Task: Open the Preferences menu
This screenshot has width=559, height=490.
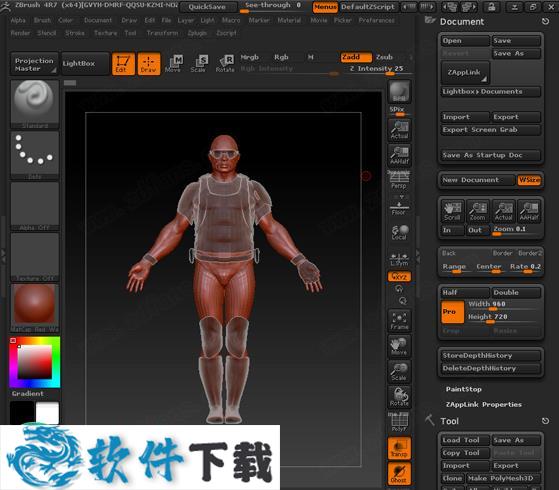Action: pos(376,20)
